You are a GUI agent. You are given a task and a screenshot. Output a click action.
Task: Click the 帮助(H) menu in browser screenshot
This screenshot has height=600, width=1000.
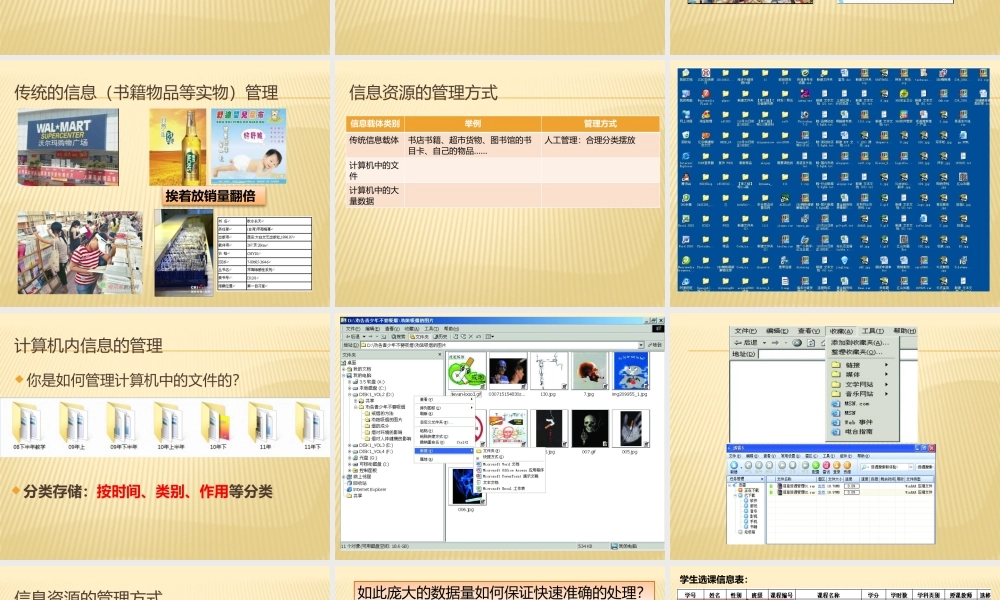[x=904, y=331]
